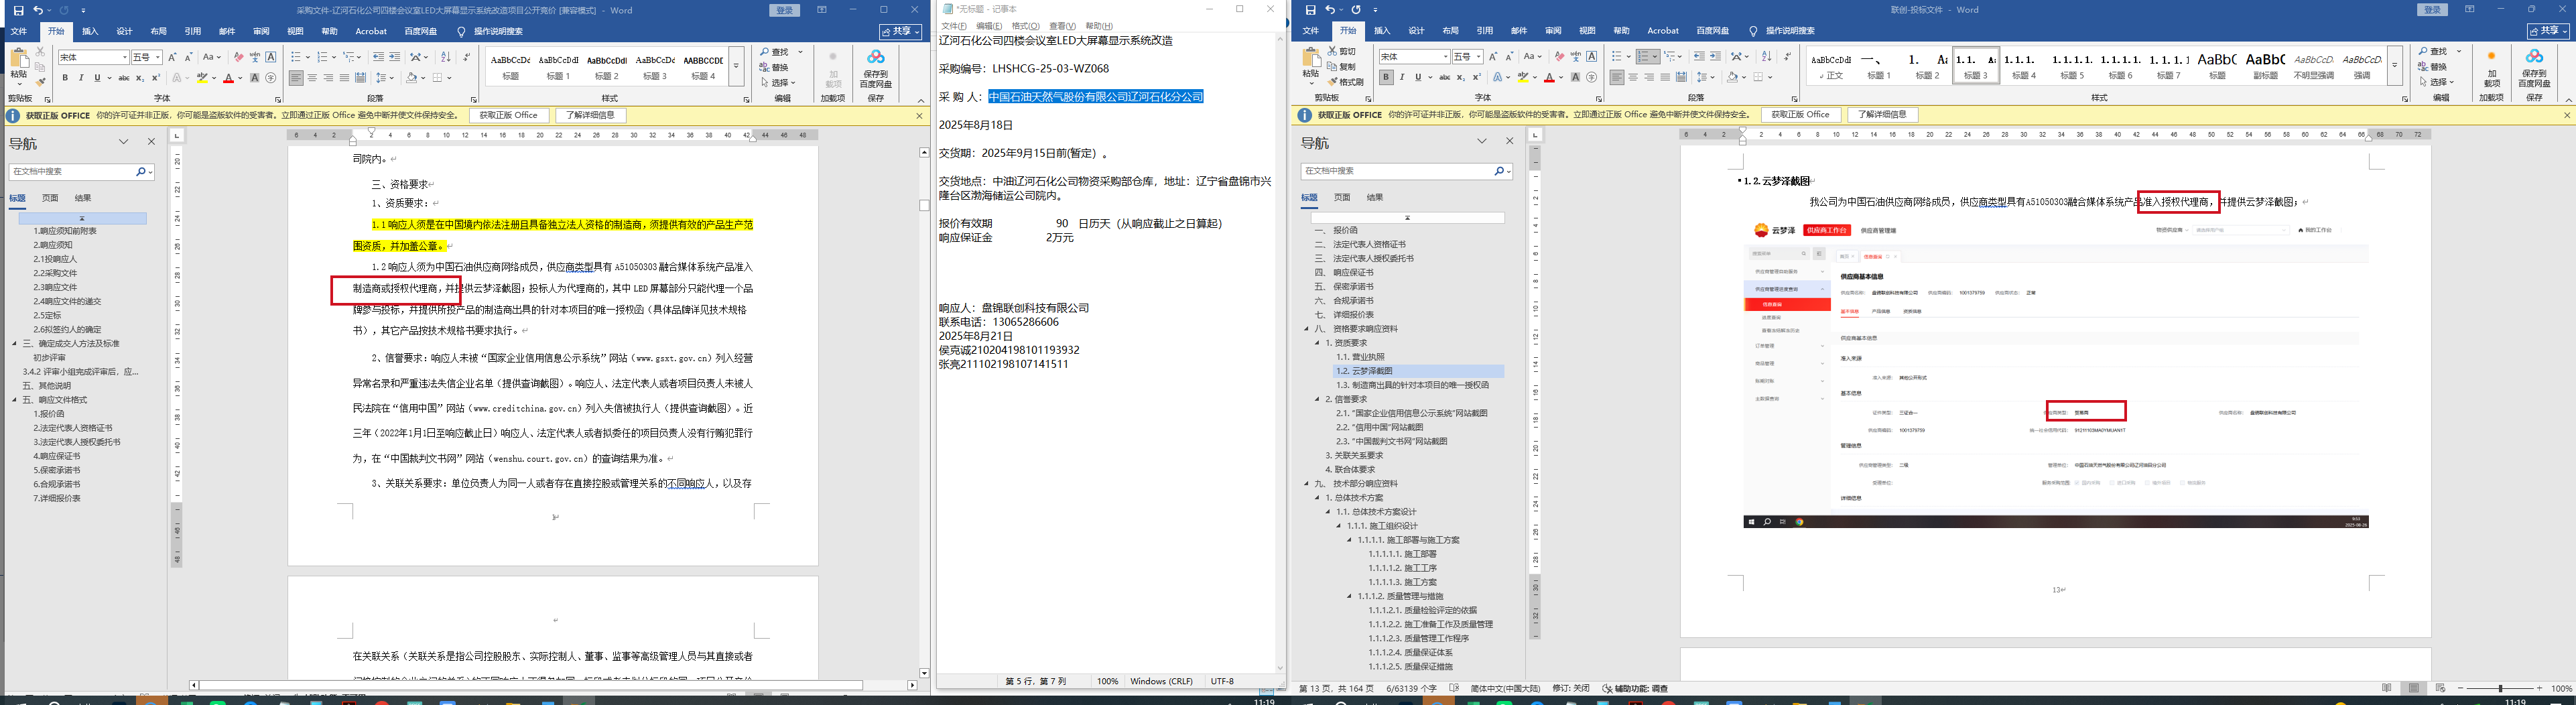The height and width of the screenshot is (705, 2576).
Task: Toggle superscript in the 采购文件 Word ribbon
Action: 155,78
